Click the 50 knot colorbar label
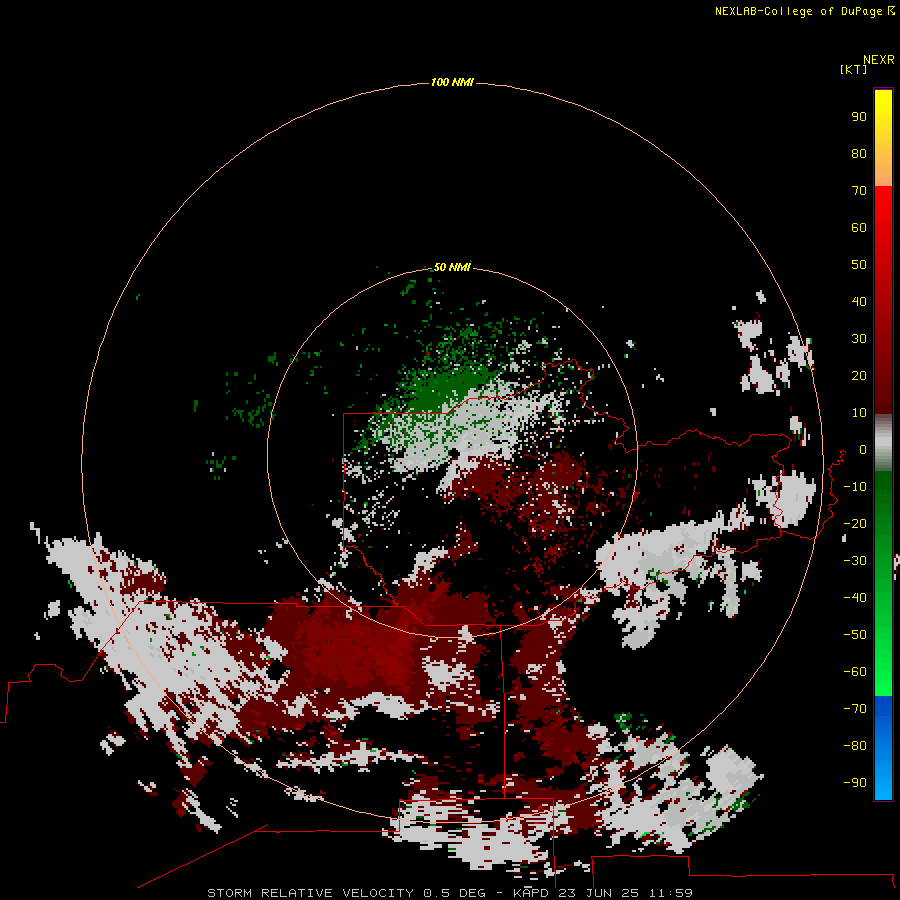 point(859,265)
